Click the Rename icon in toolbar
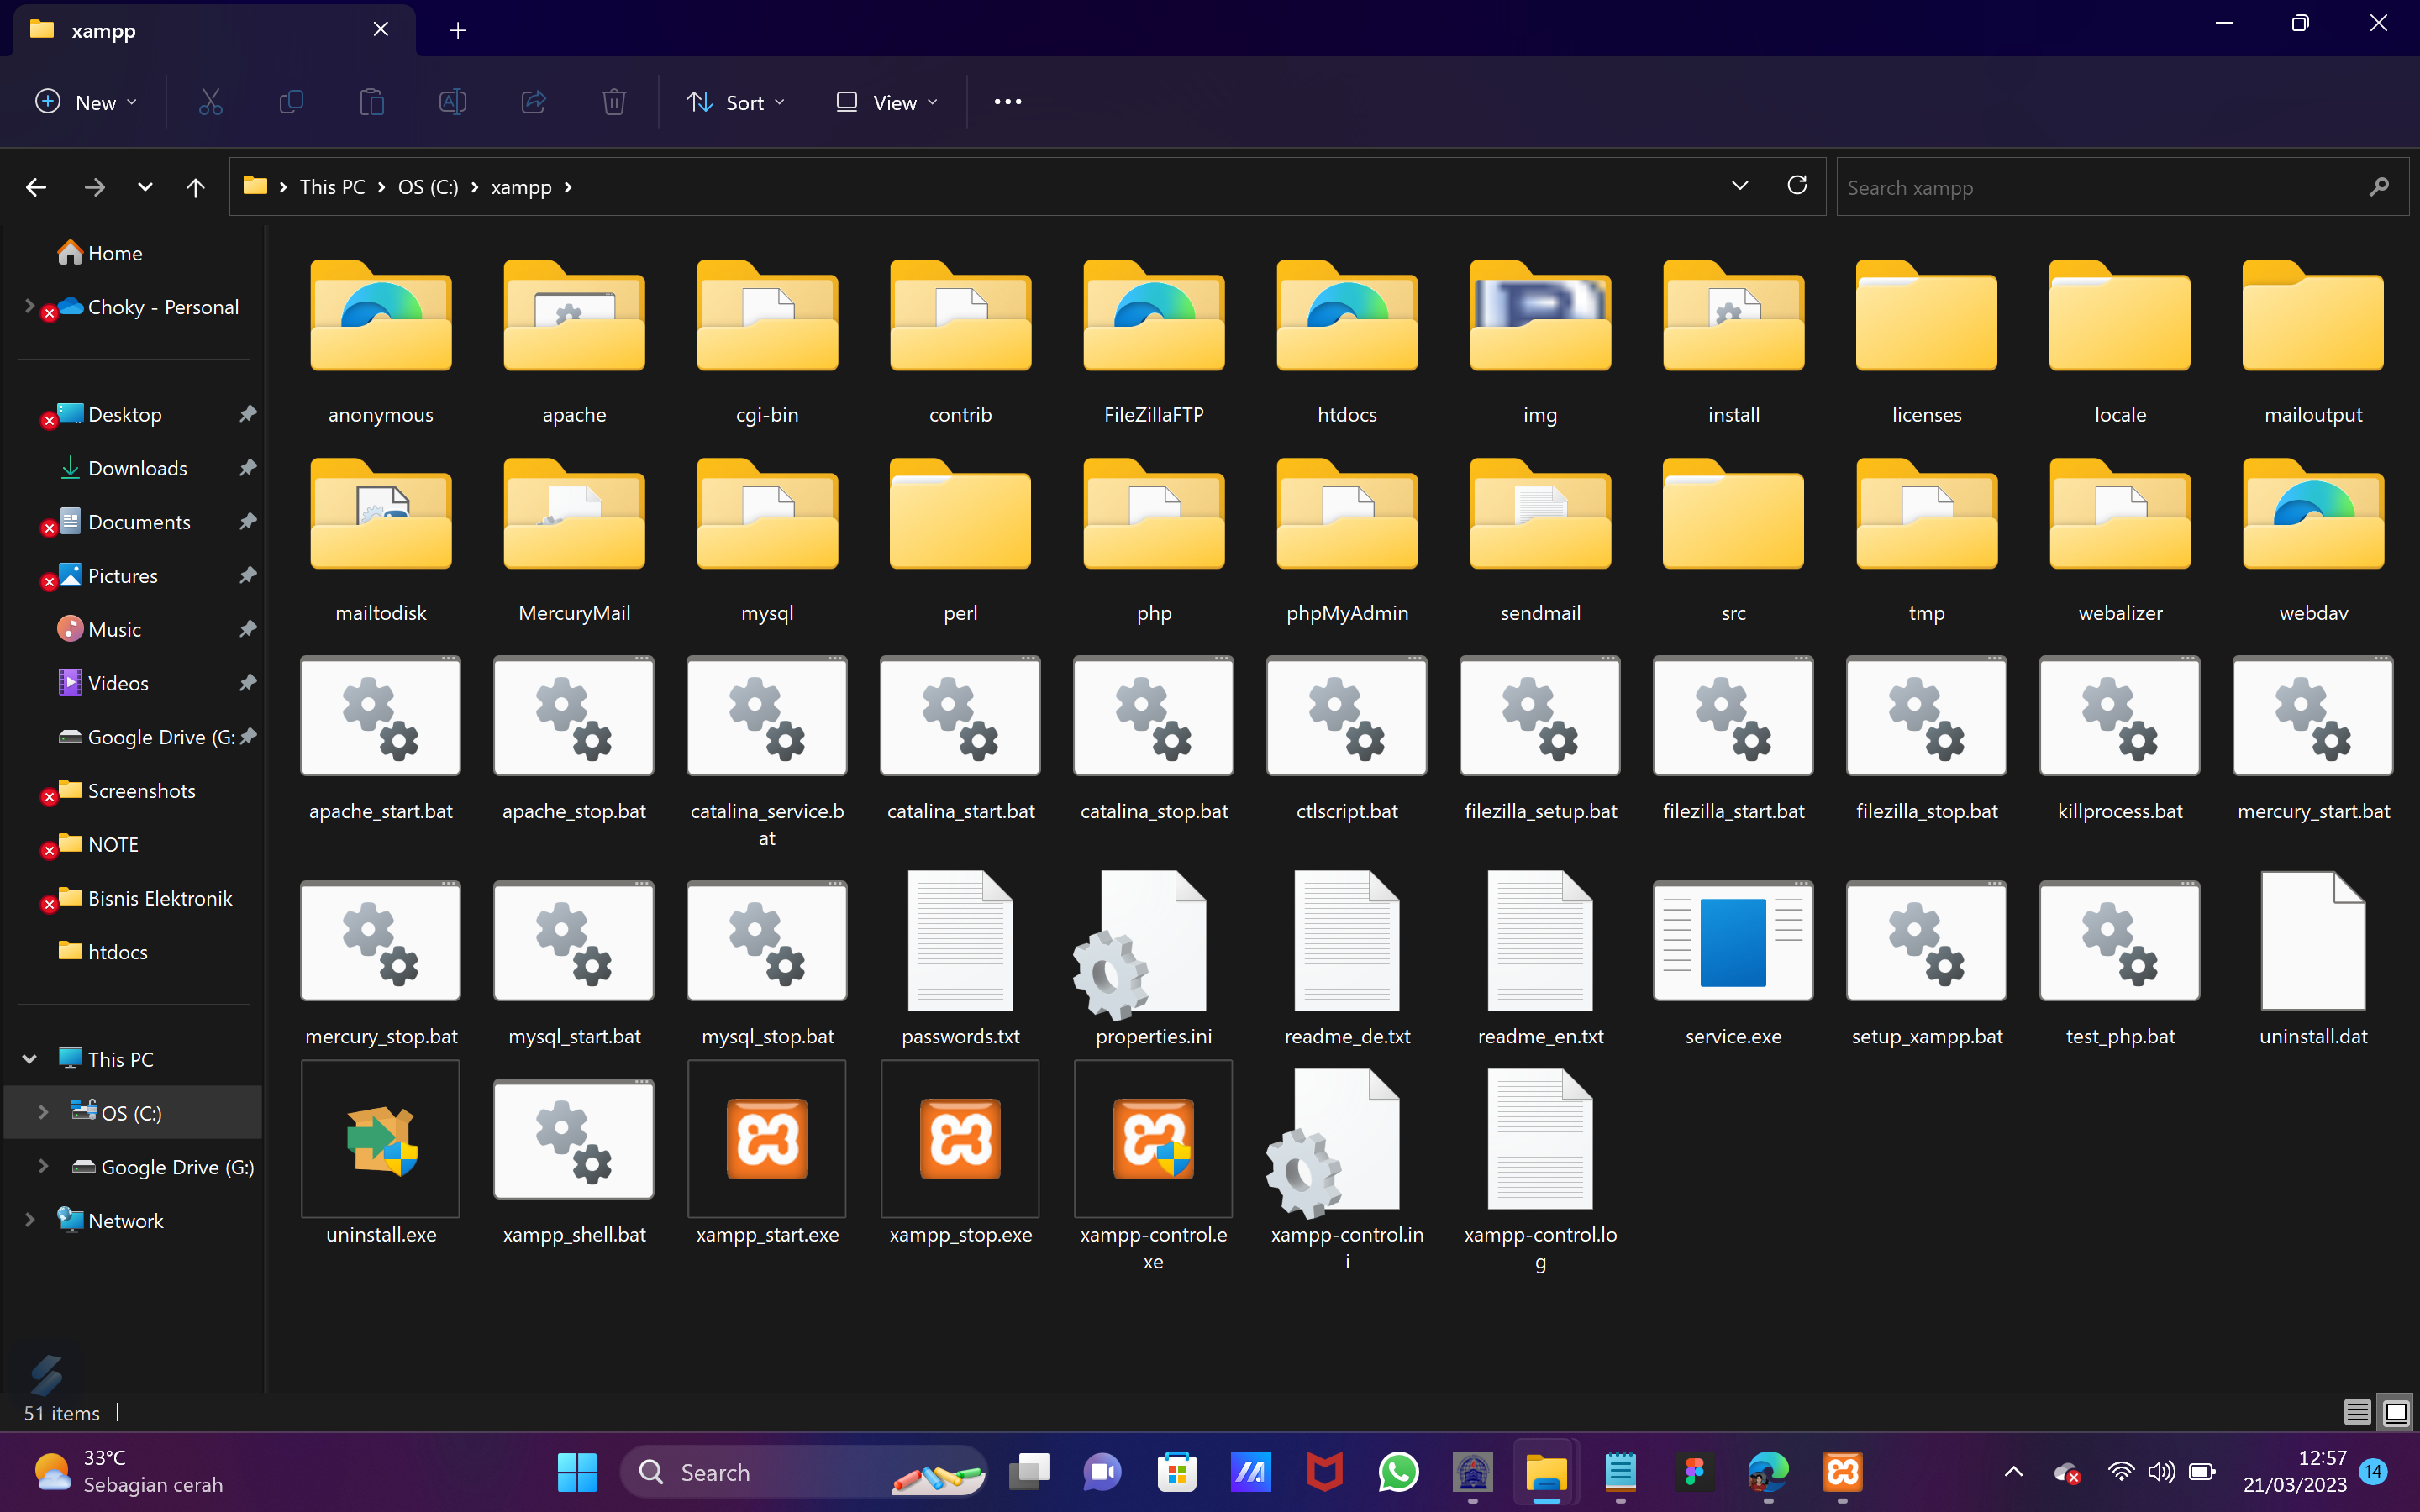This screenshot has width=2420, height=1512. coord(452,102)
